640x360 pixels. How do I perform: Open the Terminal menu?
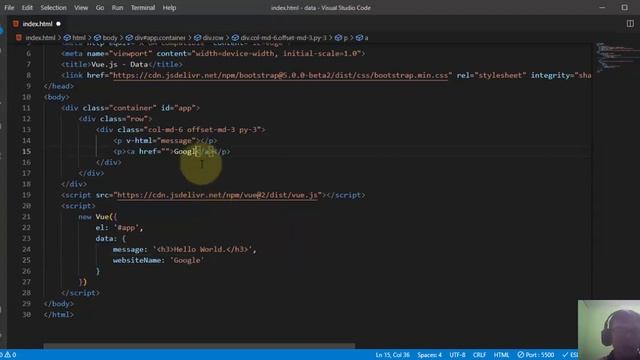click(x=142, y=8)
